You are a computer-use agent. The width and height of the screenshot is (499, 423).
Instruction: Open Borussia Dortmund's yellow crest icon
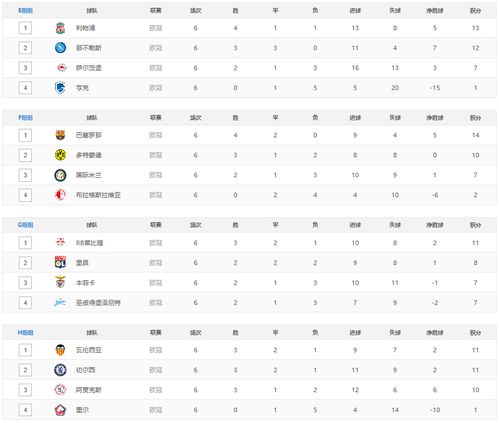click(x=60, y=155)
